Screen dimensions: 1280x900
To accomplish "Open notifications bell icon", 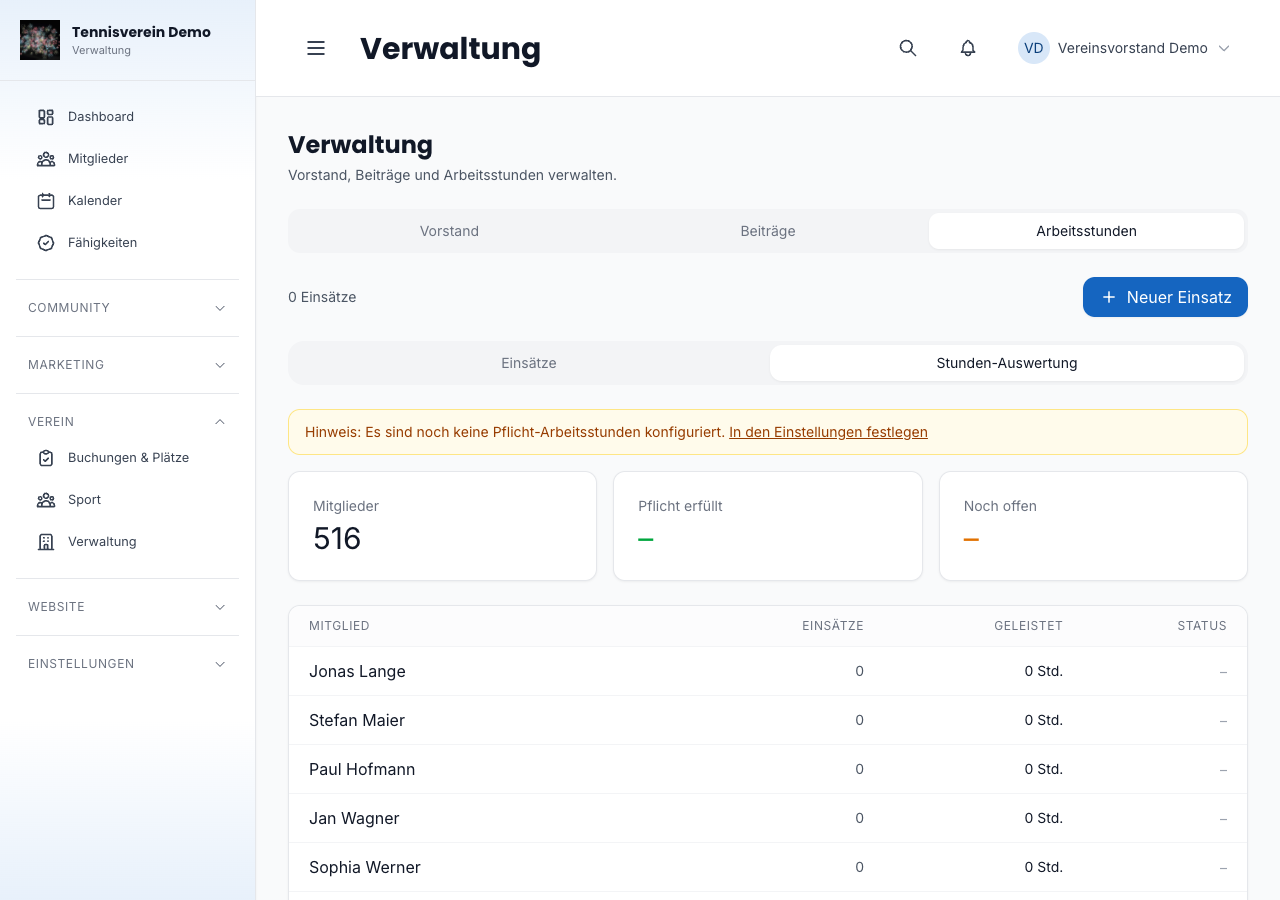I will pyautogui.click(x=968, y=48).
